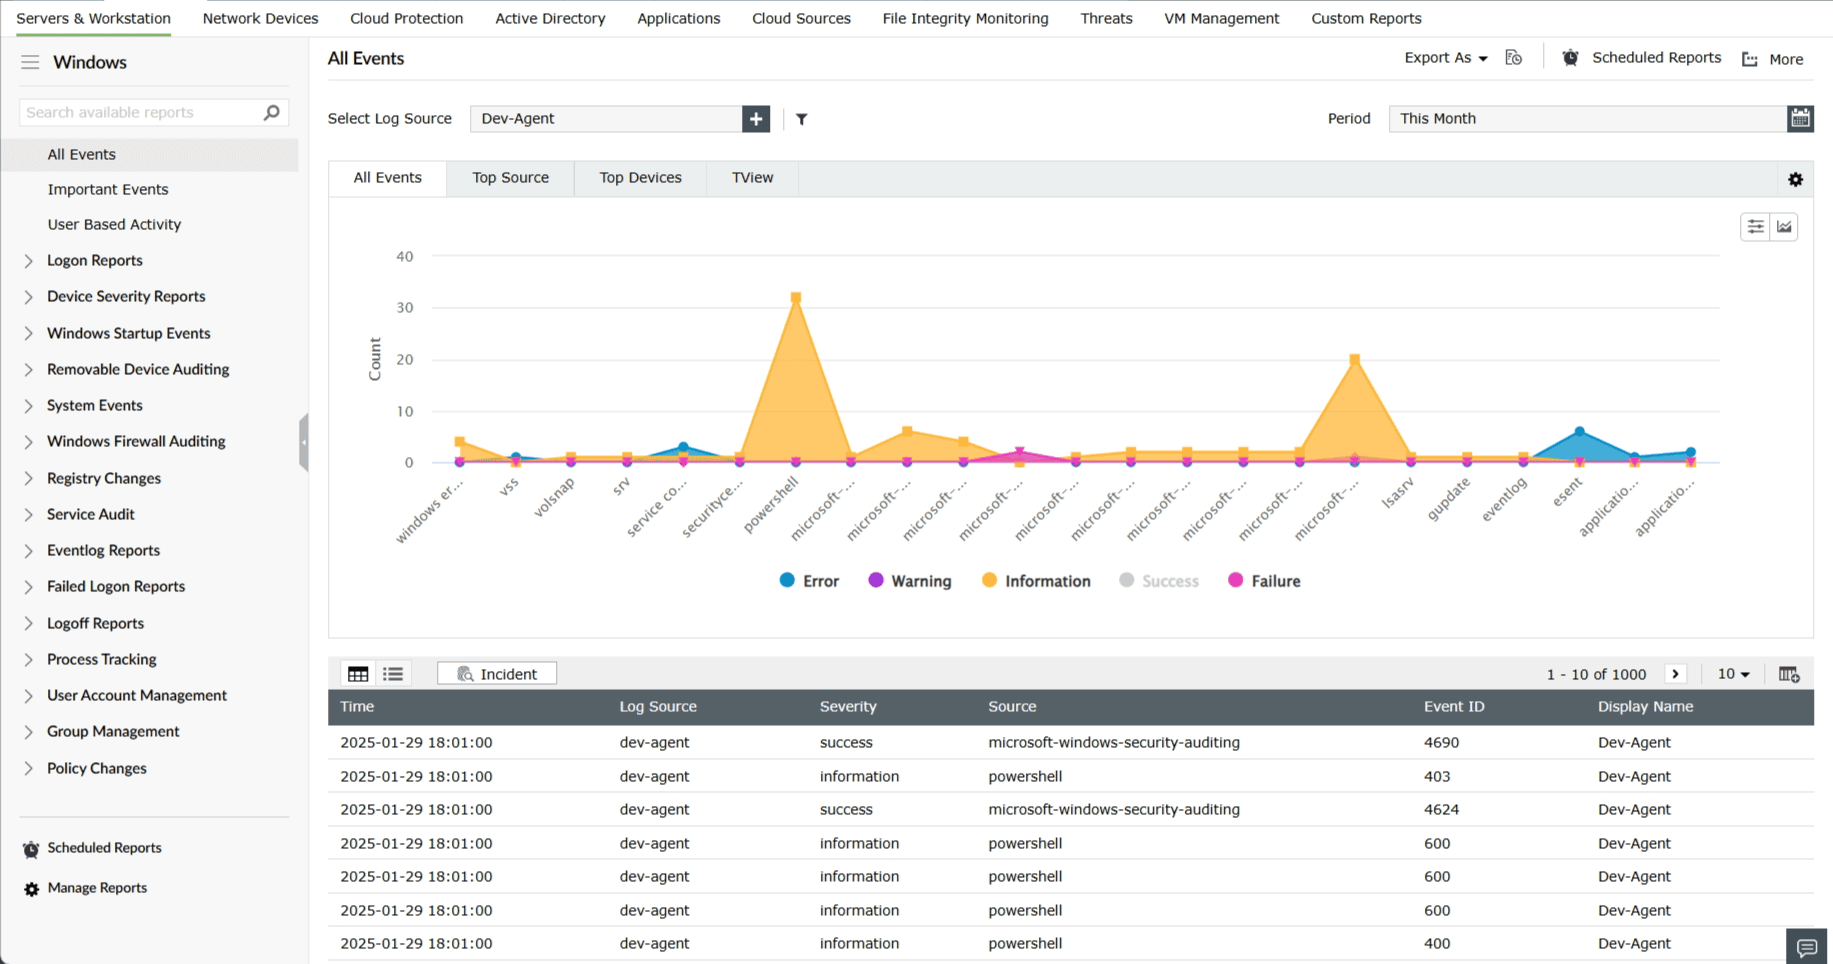
Task: Click the Search available reports field
Action: coord(142,112)
